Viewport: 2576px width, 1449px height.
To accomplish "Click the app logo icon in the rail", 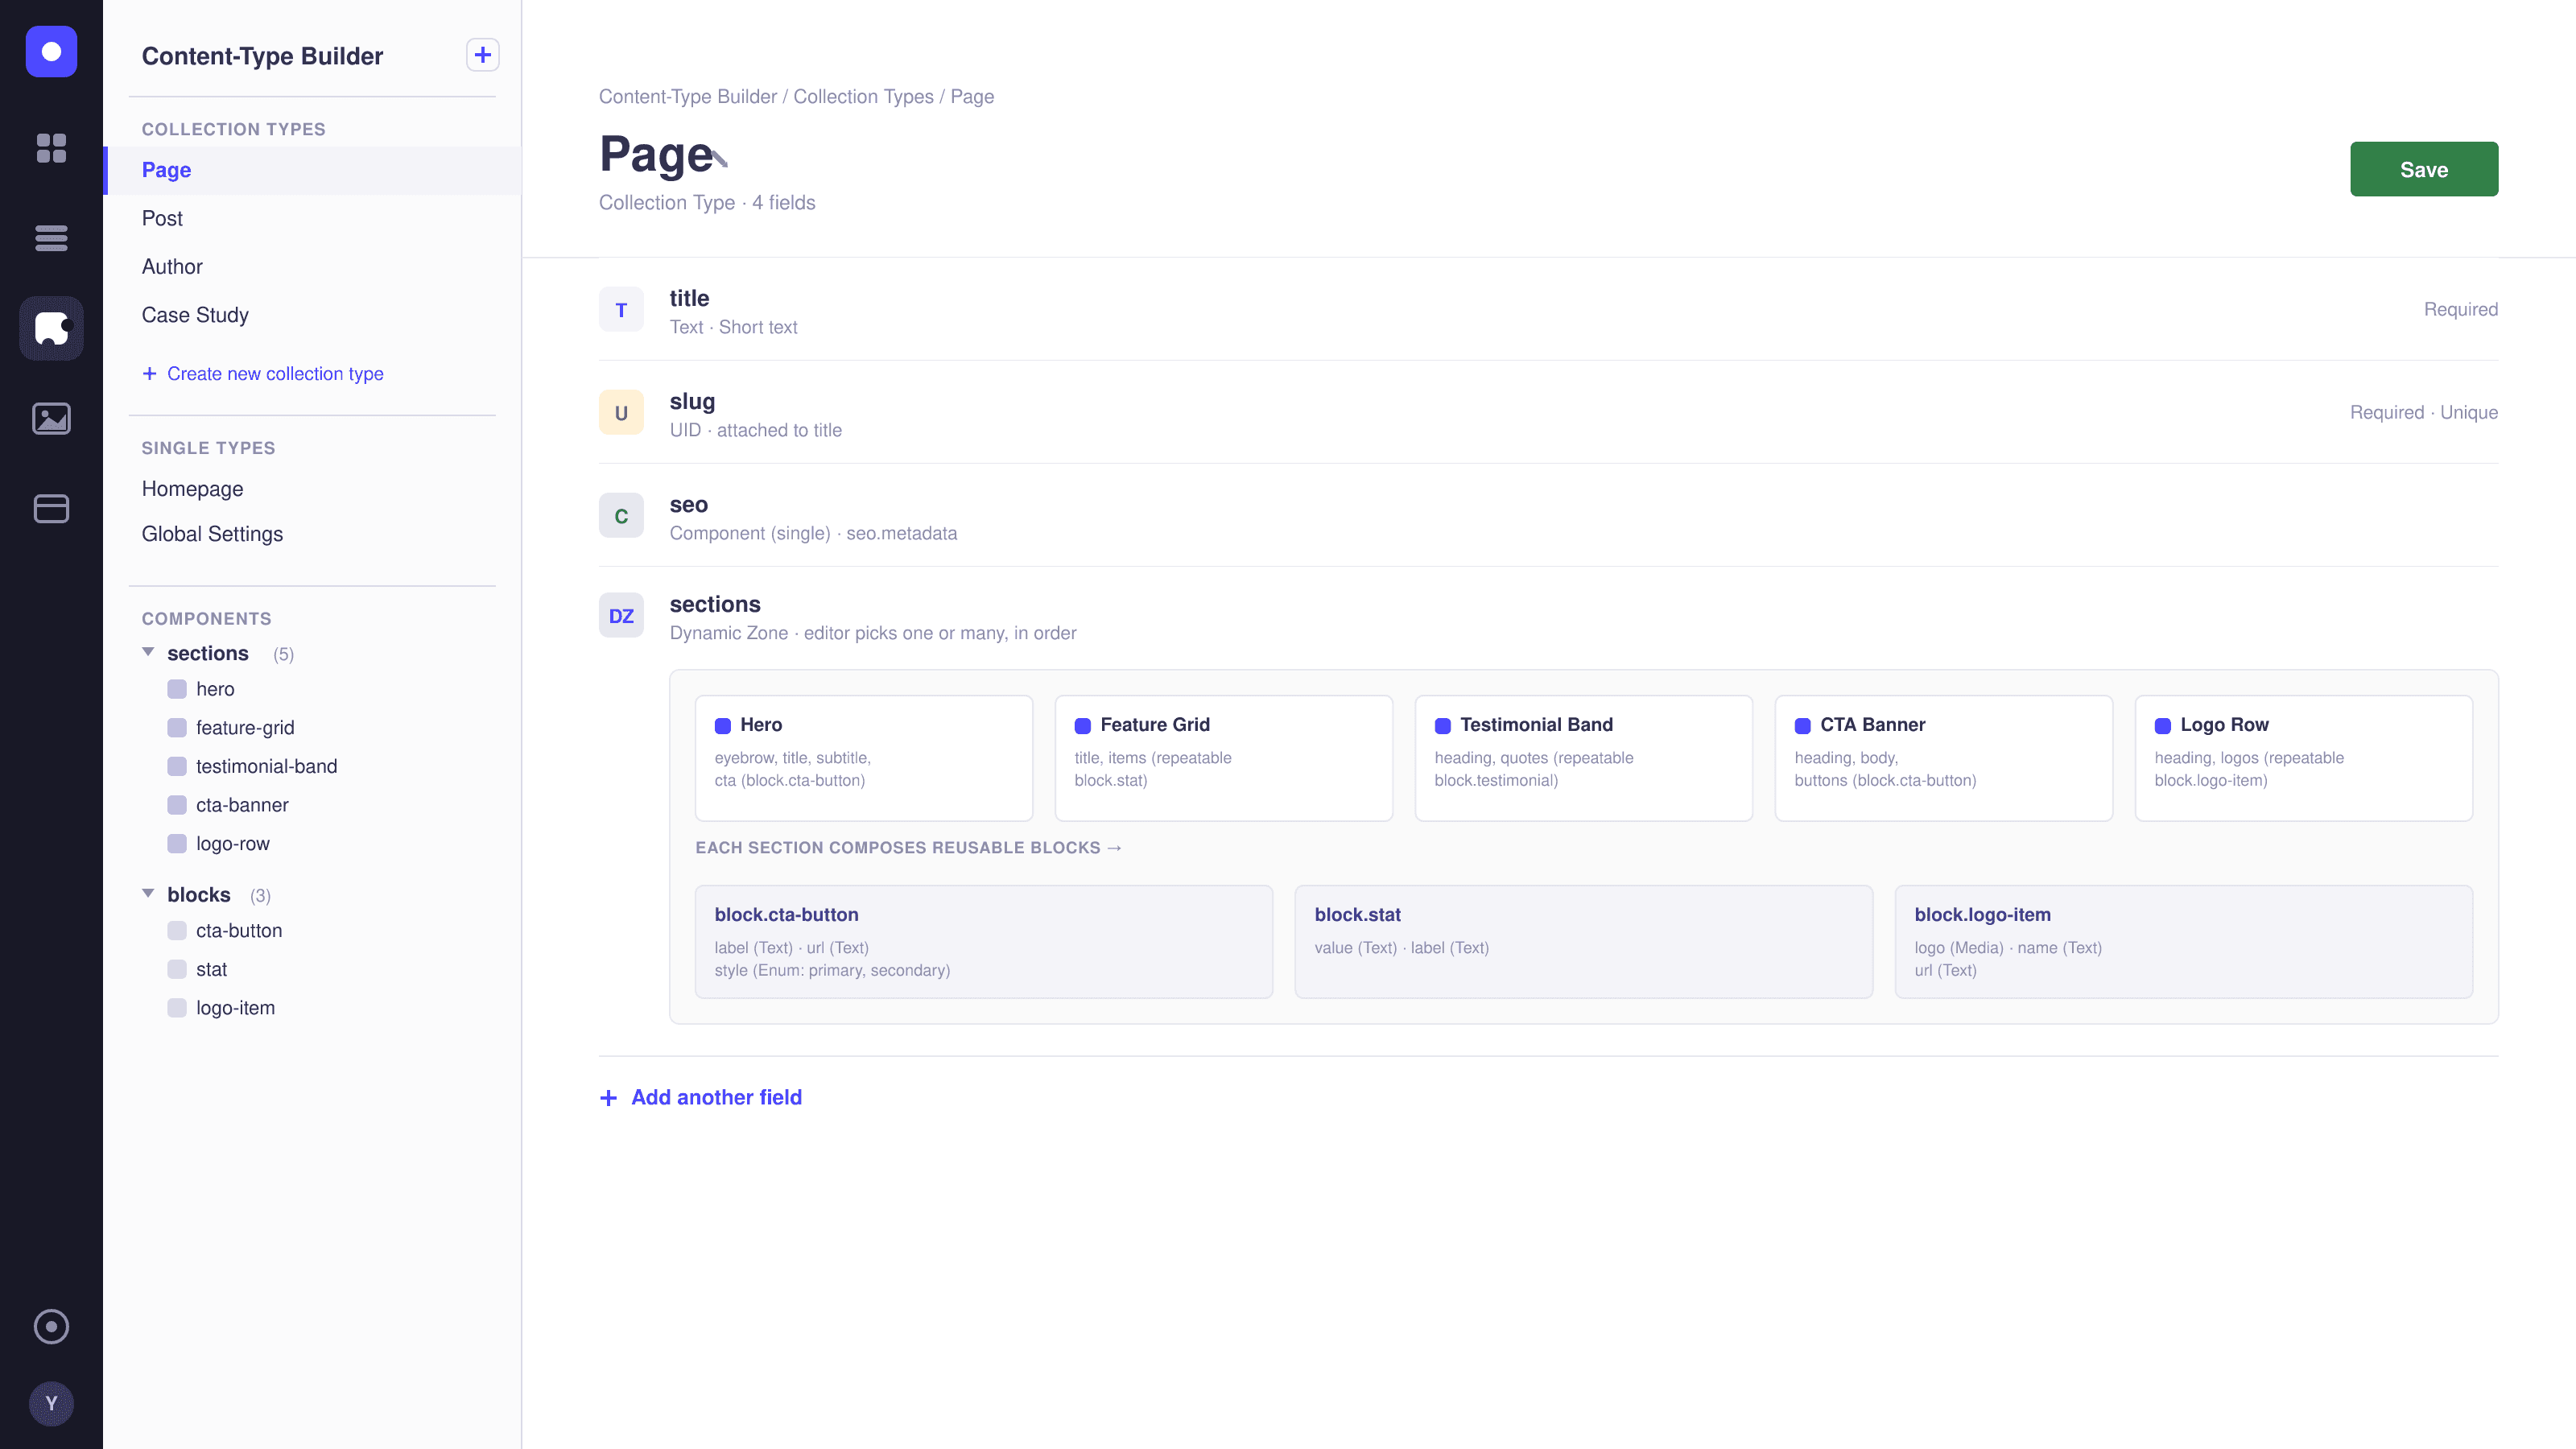I will click(x=51, y=51).
